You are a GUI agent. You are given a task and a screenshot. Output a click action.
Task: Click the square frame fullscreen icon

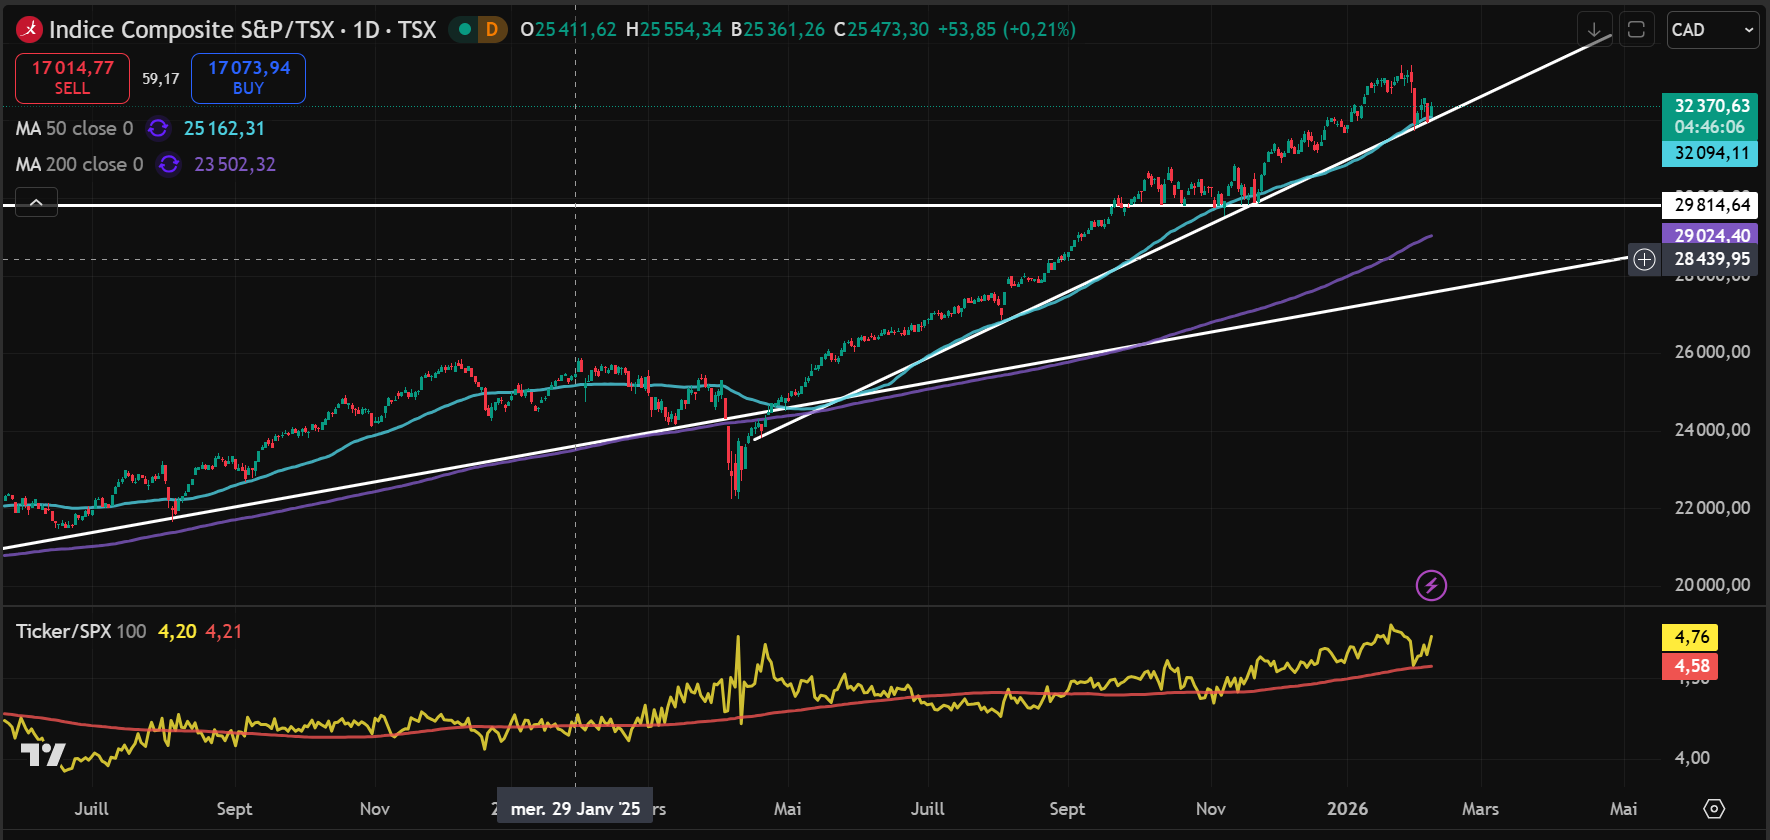click(1636, 30)
